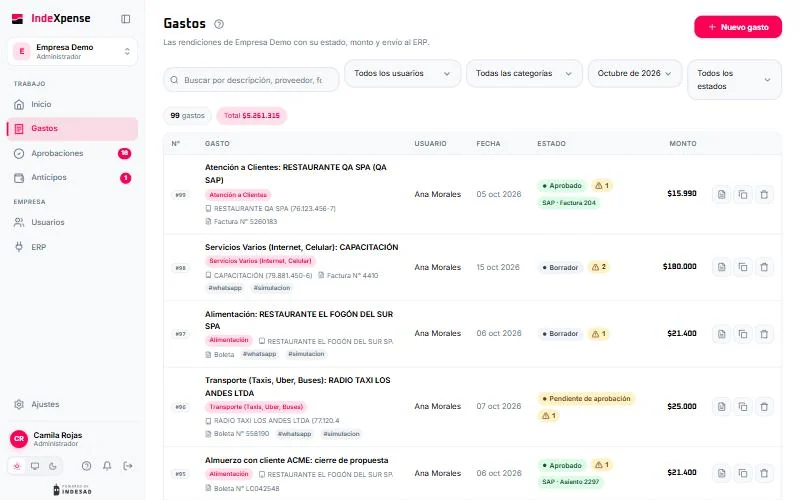The image size is (800, 500).
Task: Open document icon for the $180.000 expense
Action: click(x=721, y=267)
